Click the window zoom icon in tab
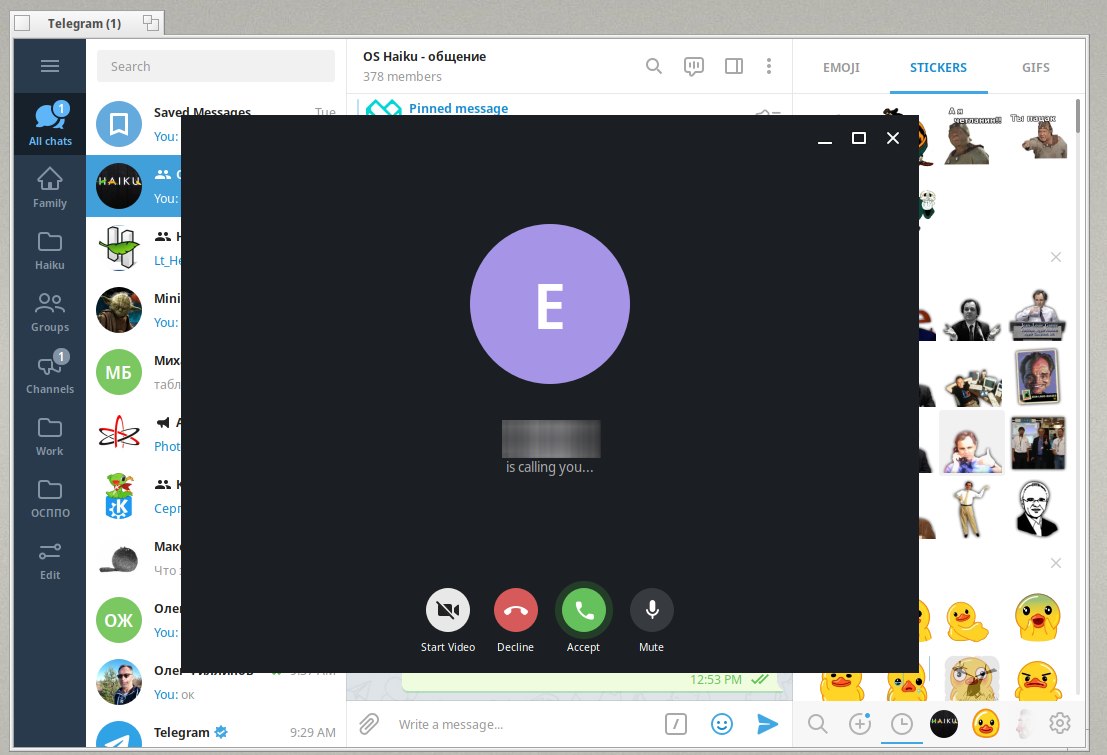The width and height of the screenshot is (1107, 755). click(x=150, y=23)
